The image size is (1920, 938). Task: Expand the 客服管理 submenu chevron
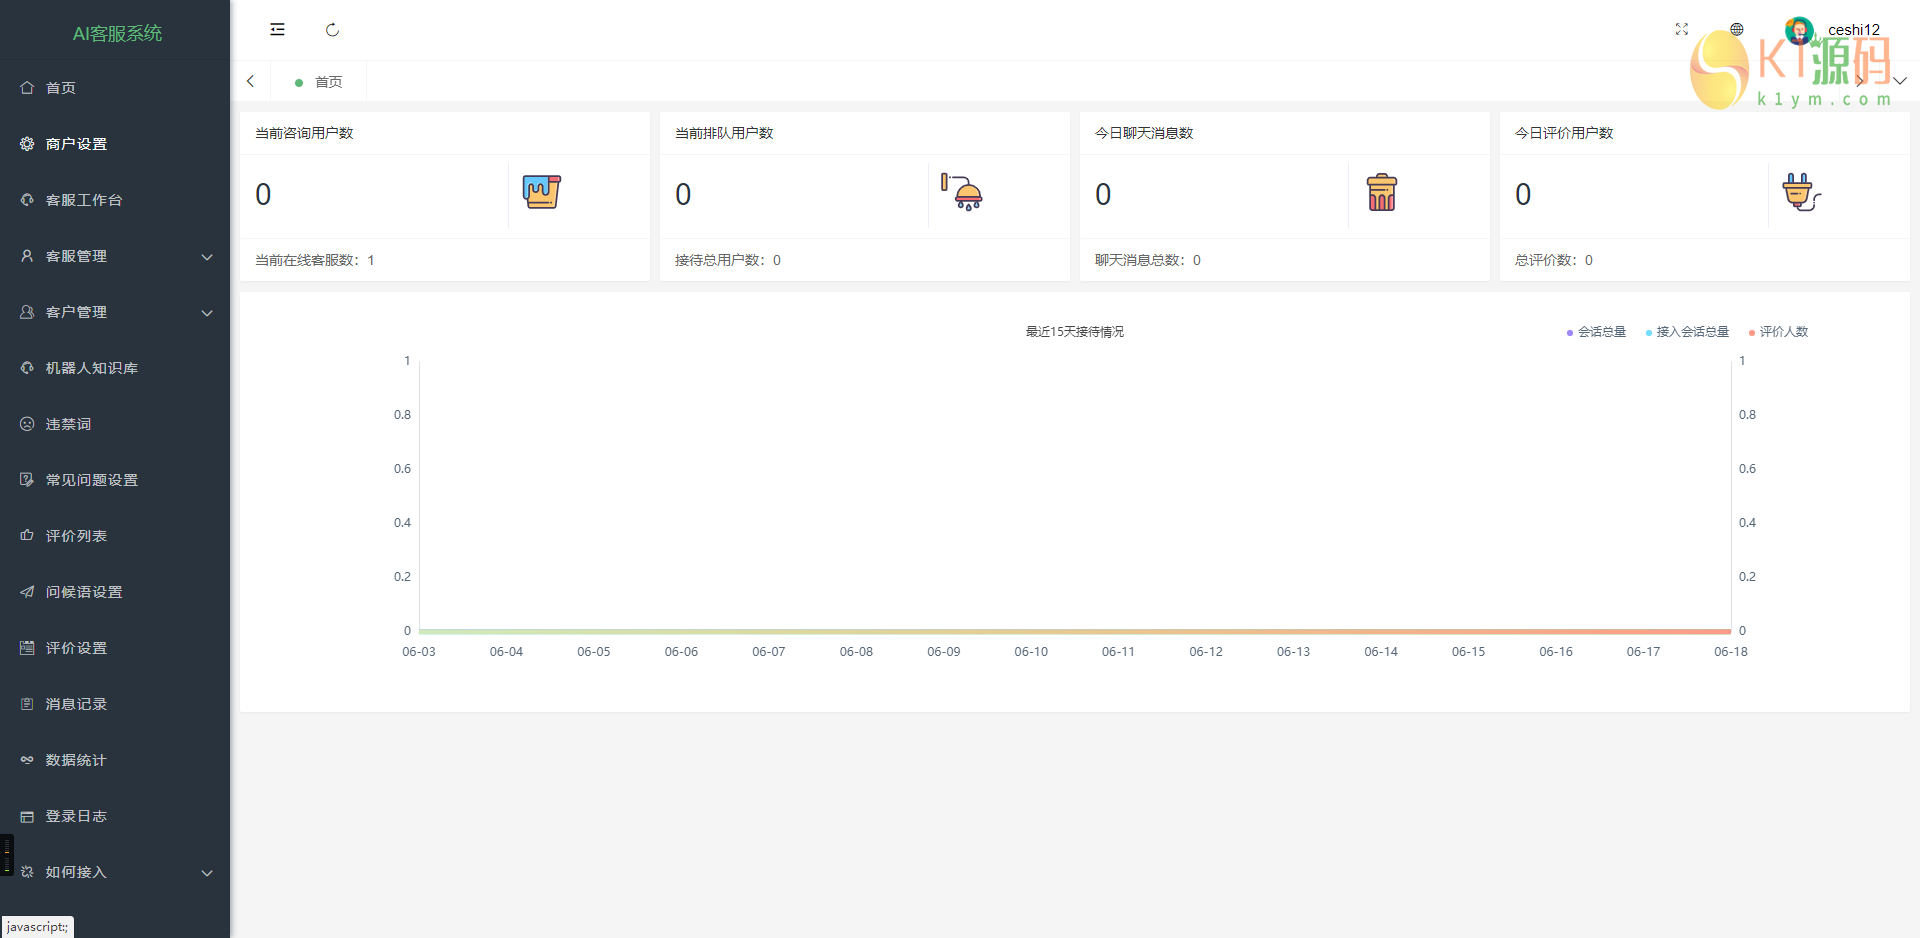click(x=207, y=257)
